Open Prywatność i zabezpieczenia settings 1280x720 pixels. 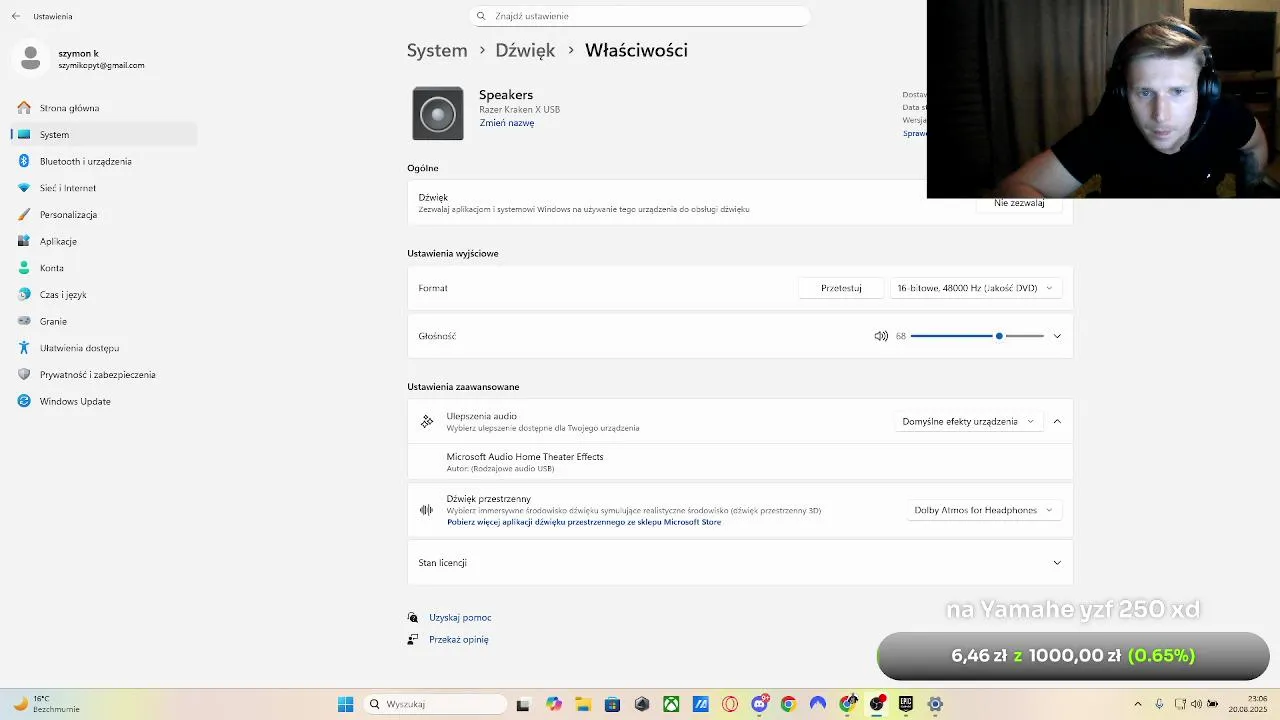(x=104, y=375)
